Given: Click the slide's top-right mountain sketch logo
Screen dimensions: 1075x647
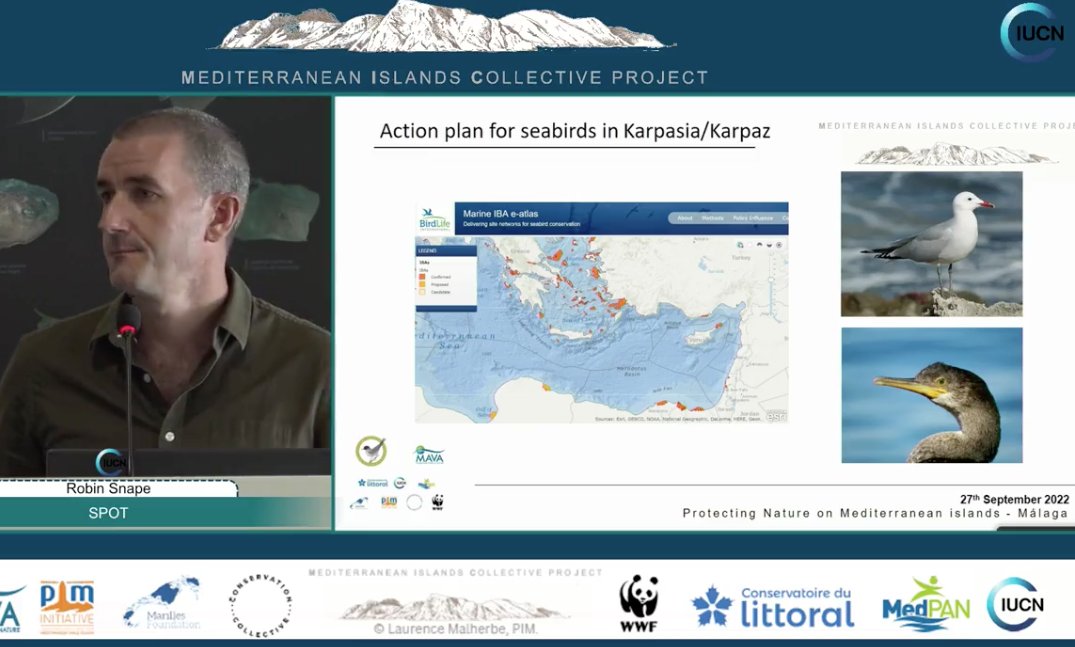Looking at the screenshot, I should point(956,154).
